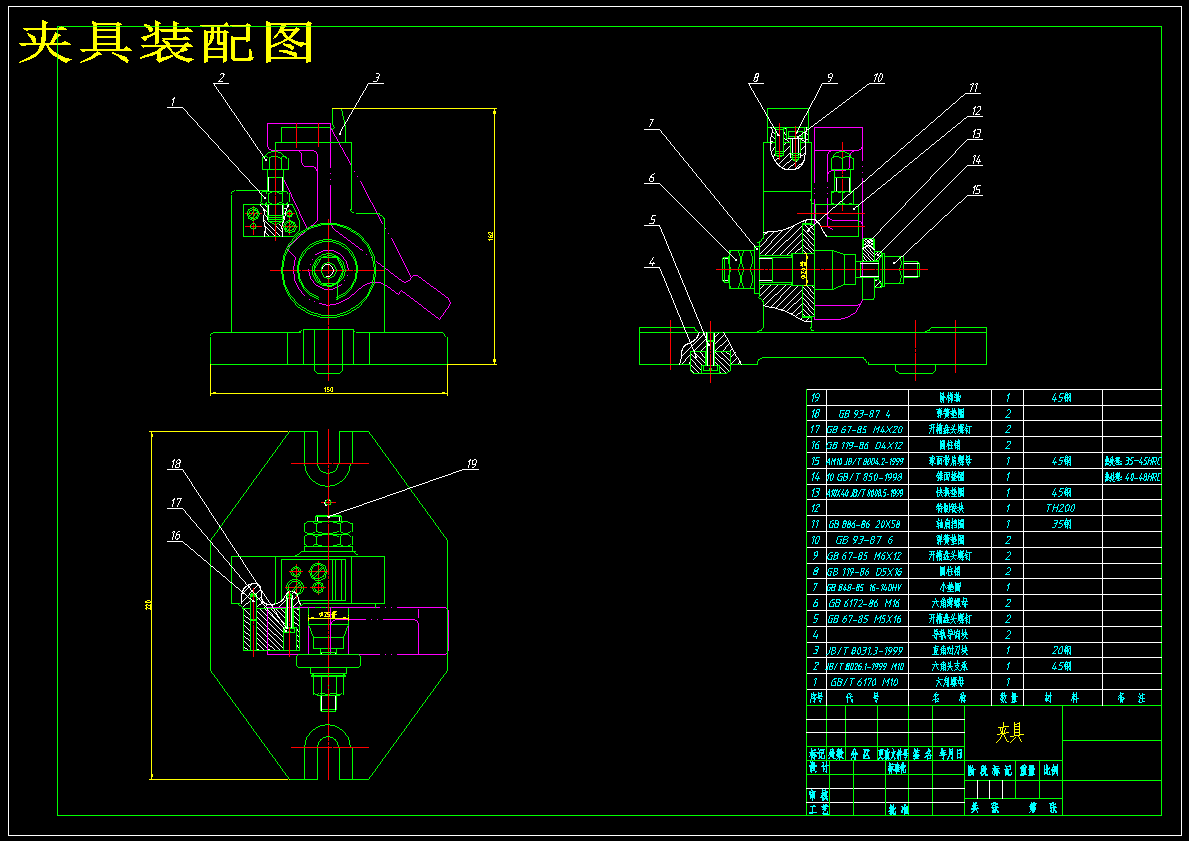Click the 阶段标记 label in the title block
The width and height of the screenshot is (1189, 841).
[990, 770]
